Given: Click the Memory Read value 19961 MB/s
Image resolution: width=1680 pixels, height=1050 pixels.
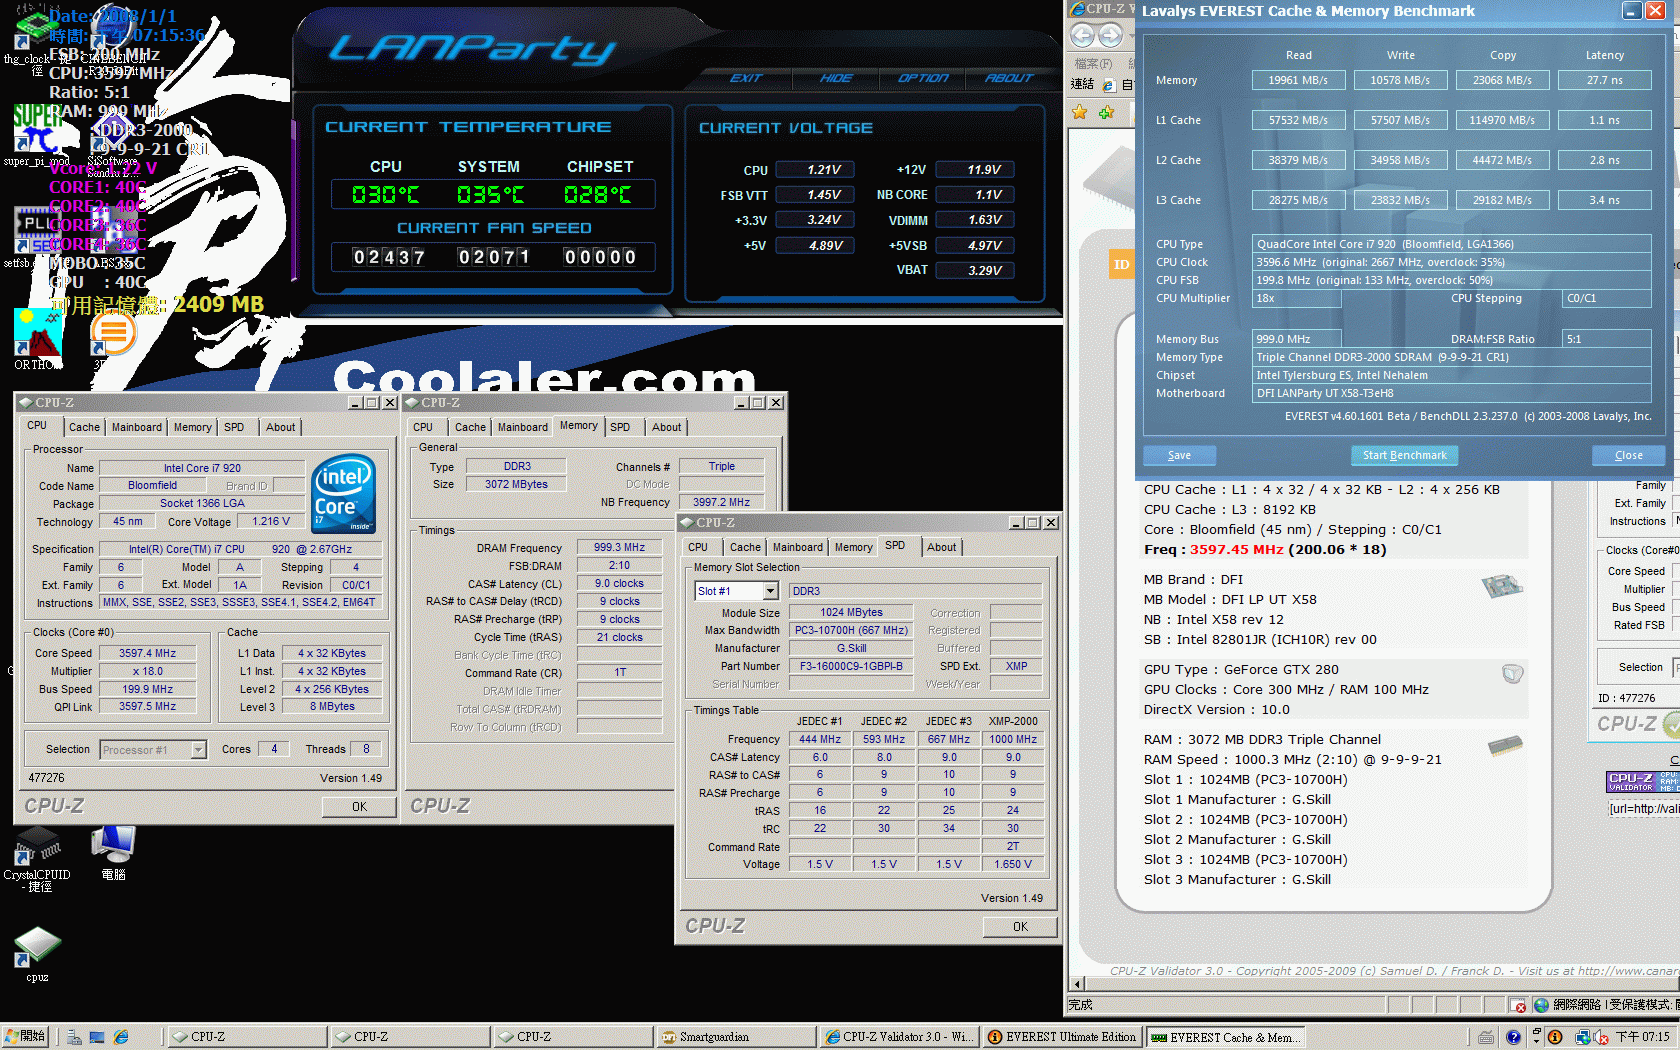Looking at the screenshot, I should 1298,80.
